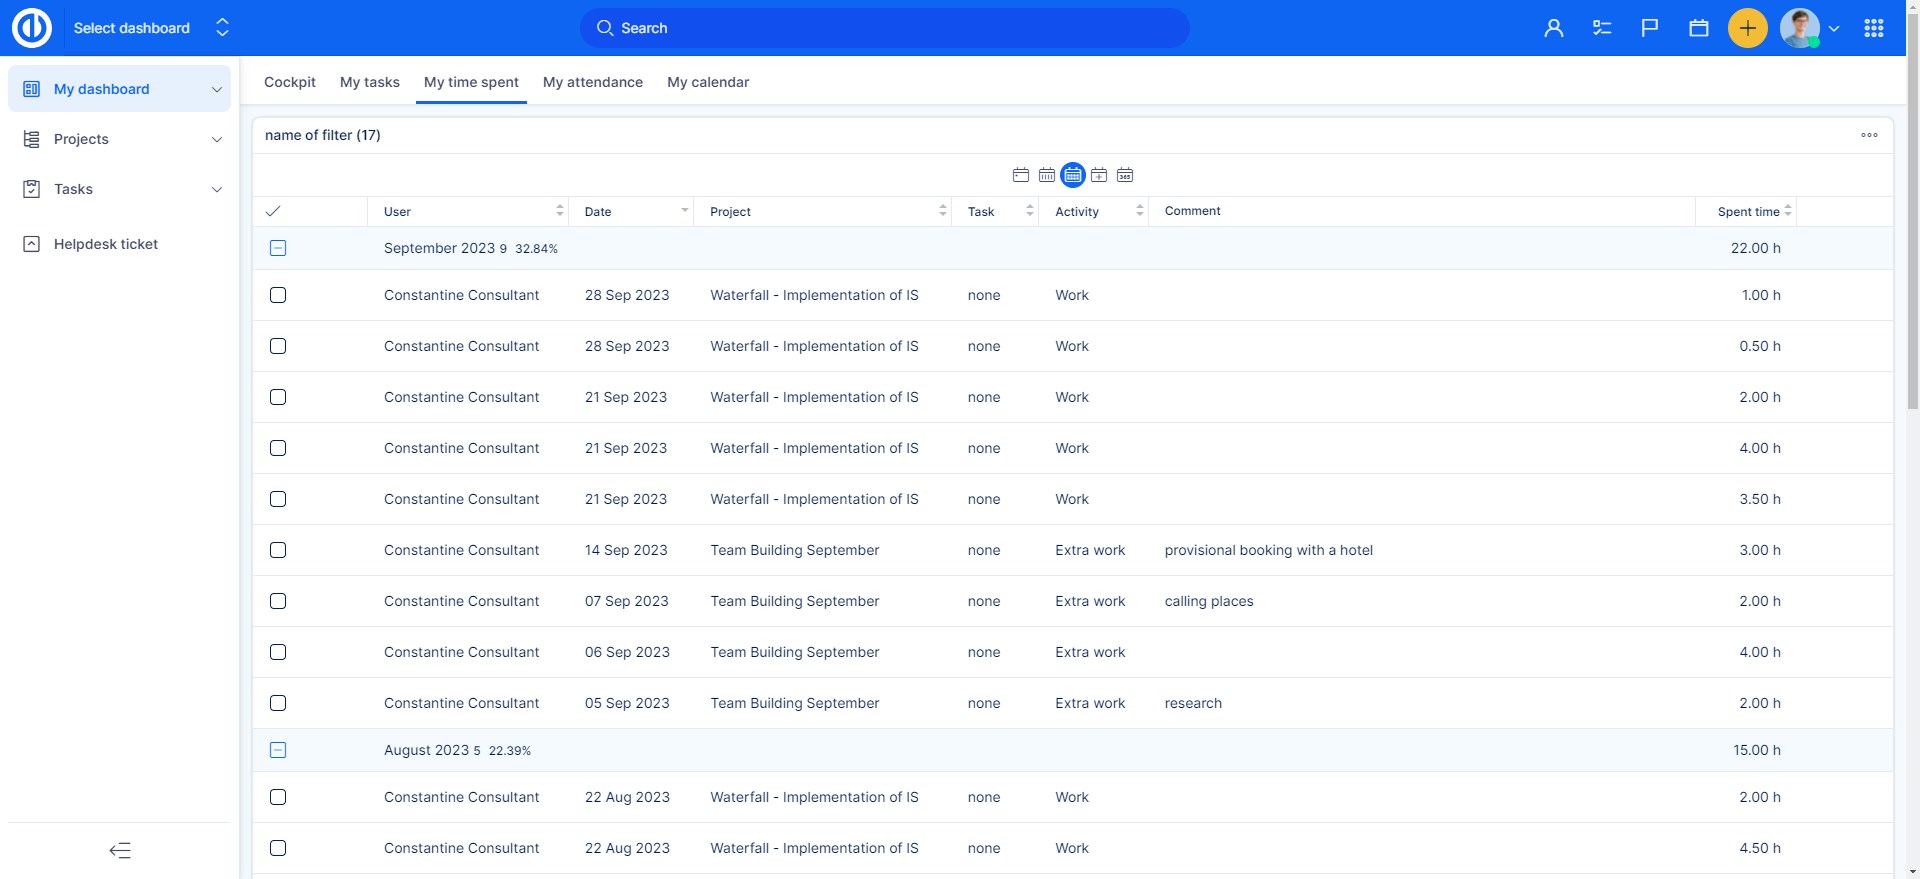Collapse the August 2023 group
The width and height of the screenshot is (1920, 879).
[278, 750]
